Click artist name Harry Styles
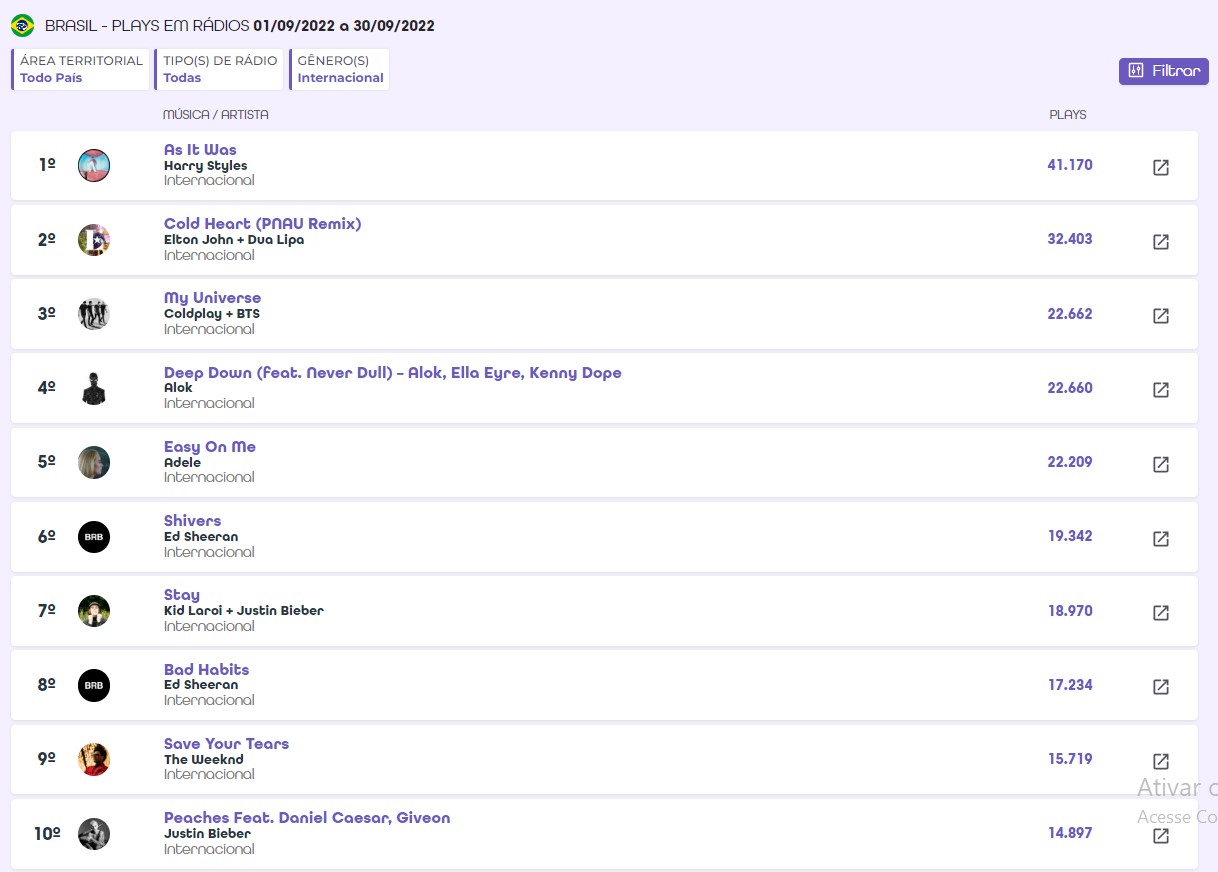Screen dimensions: 1218x872 coord(205,166)
